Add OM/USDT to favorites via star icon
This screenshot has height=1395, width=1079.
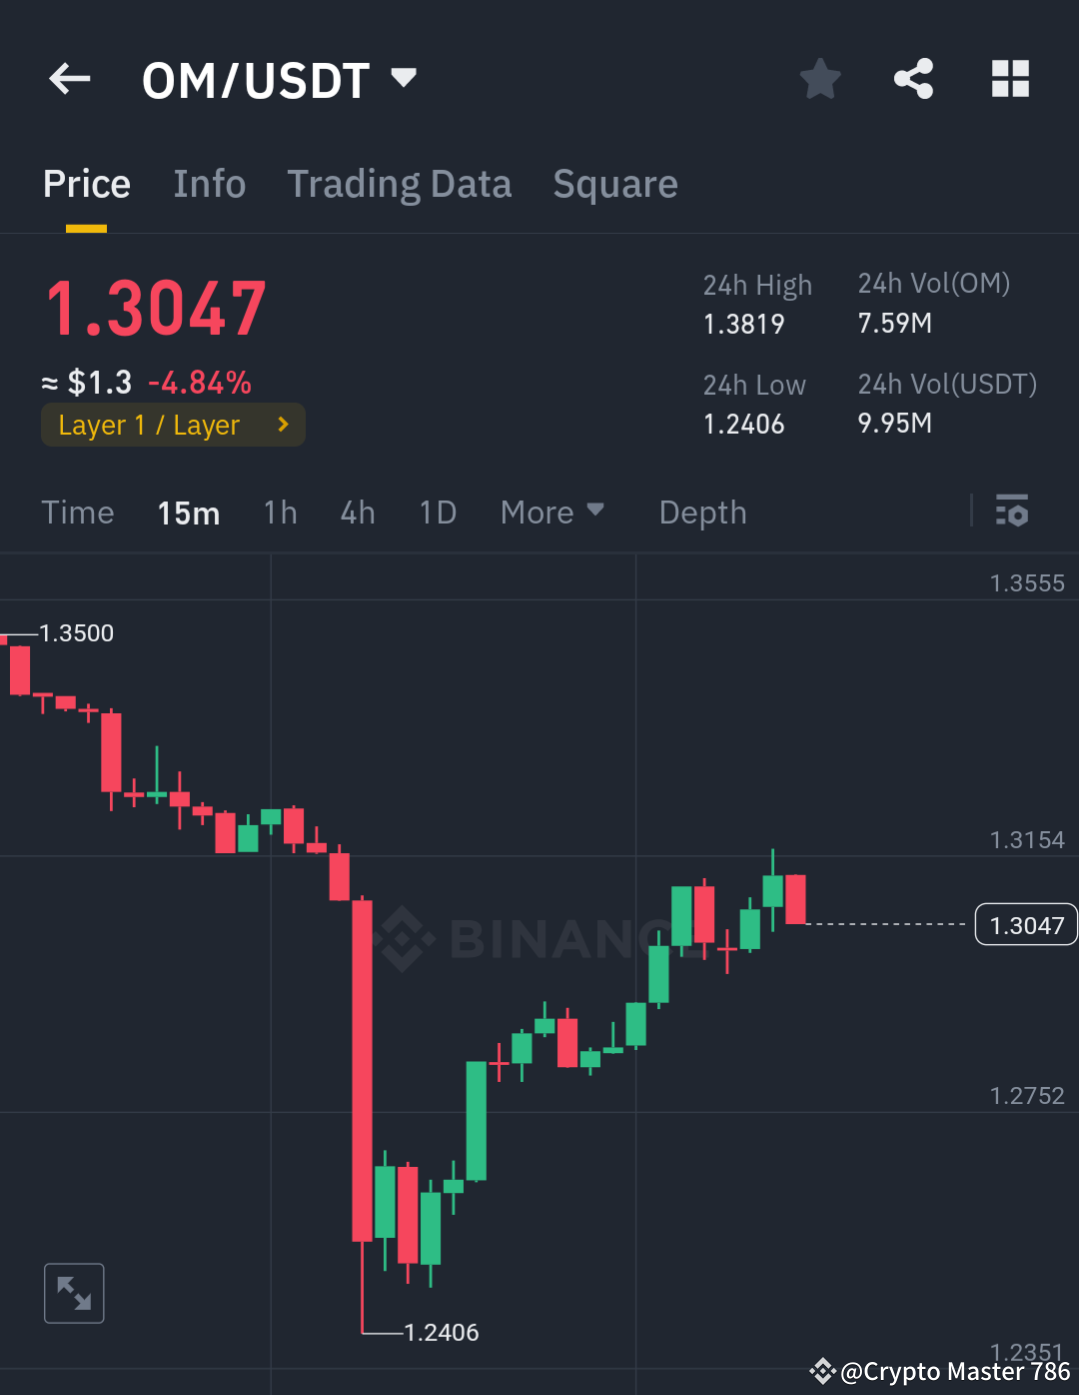[x=820, y=79]
